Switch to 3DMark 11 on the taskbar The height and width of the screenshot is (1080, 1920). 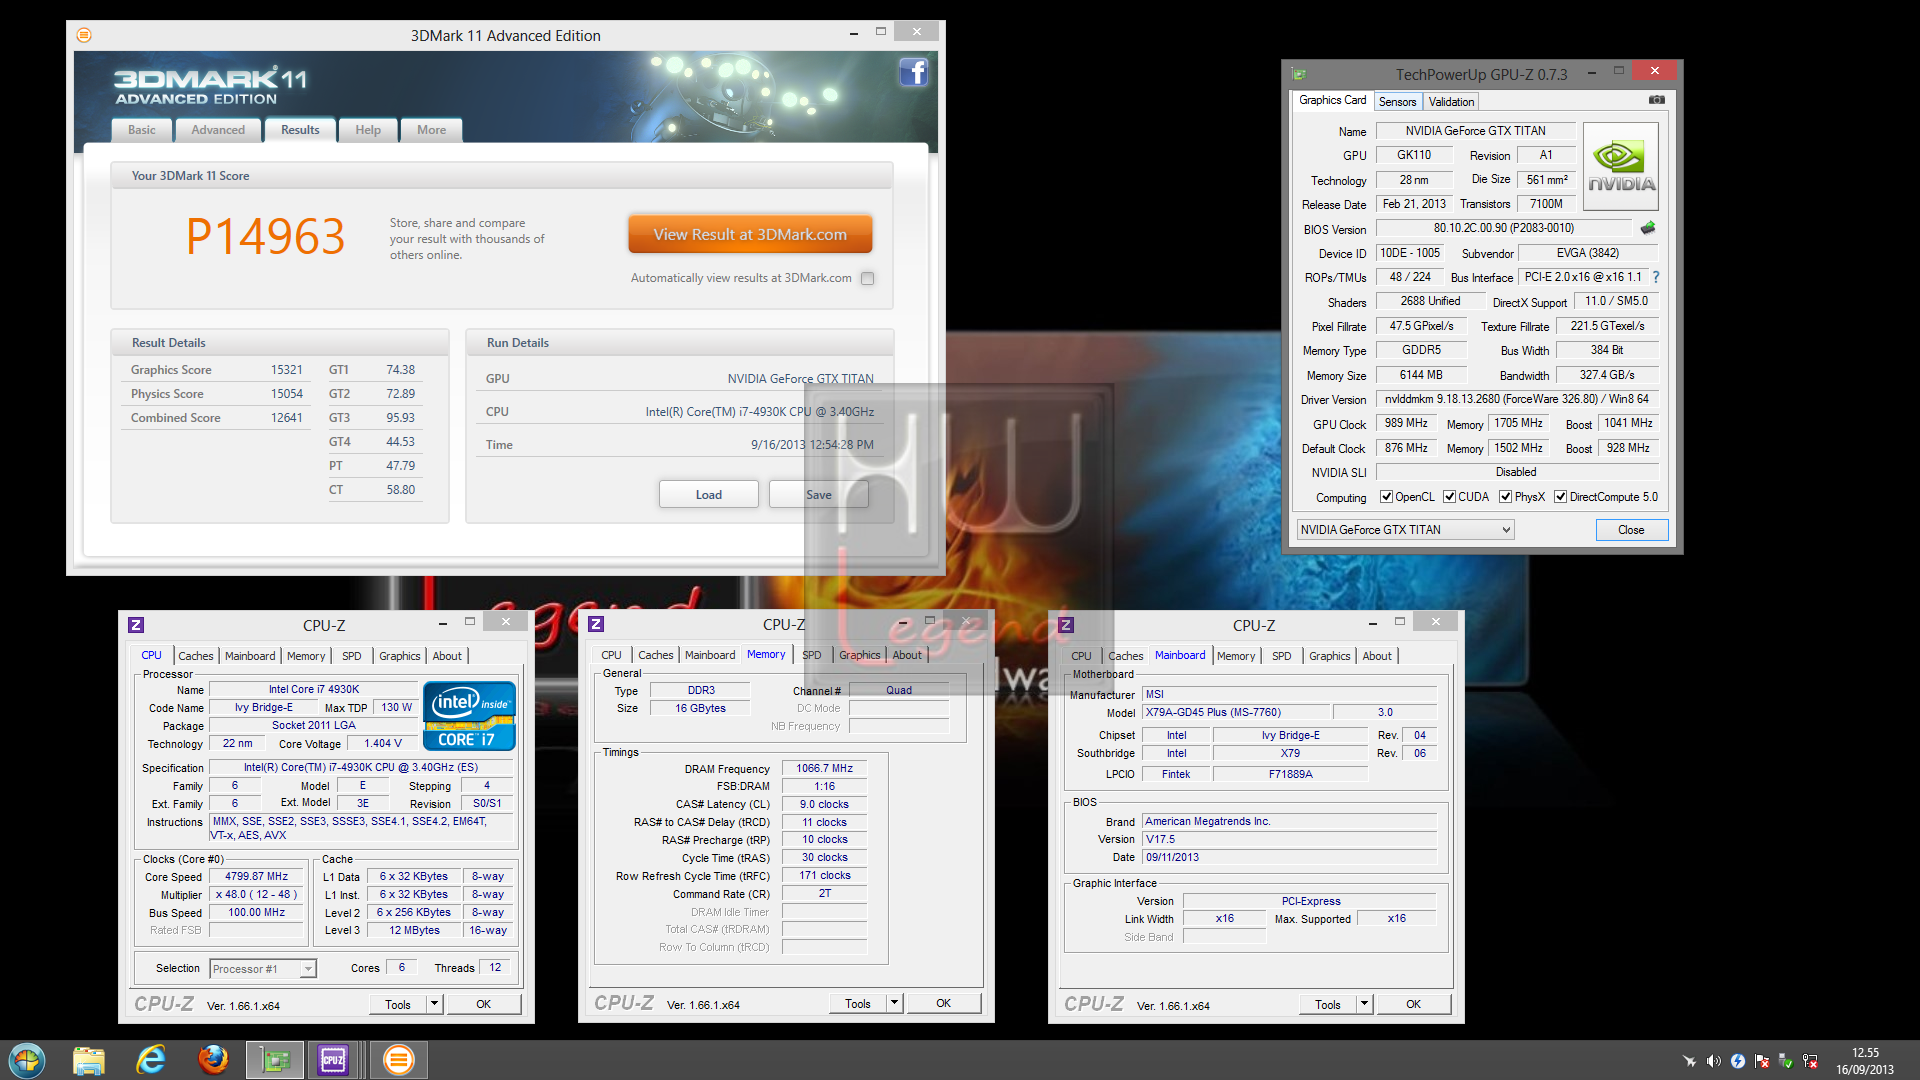click(398, 1060)
